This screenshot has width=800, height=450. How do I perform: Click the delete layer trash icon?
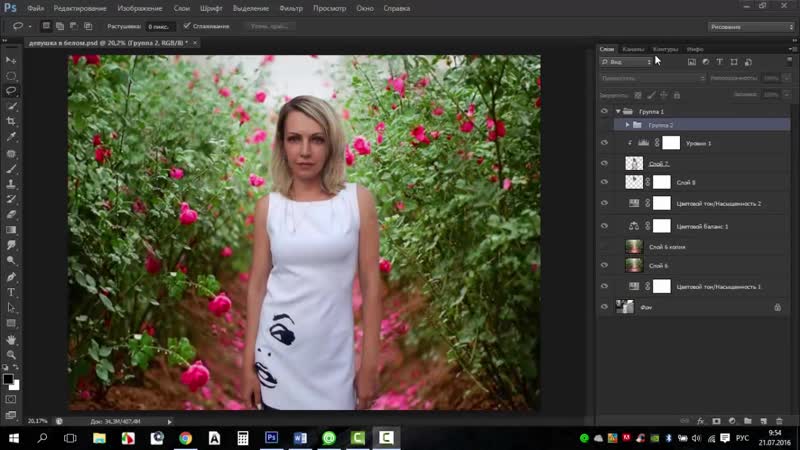(x=779, y=421)
